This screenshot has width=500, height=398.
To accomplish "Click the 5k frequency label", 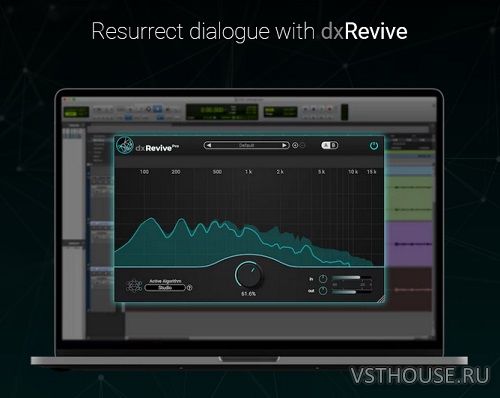I will pyautogui.click(x=321, y=172).
